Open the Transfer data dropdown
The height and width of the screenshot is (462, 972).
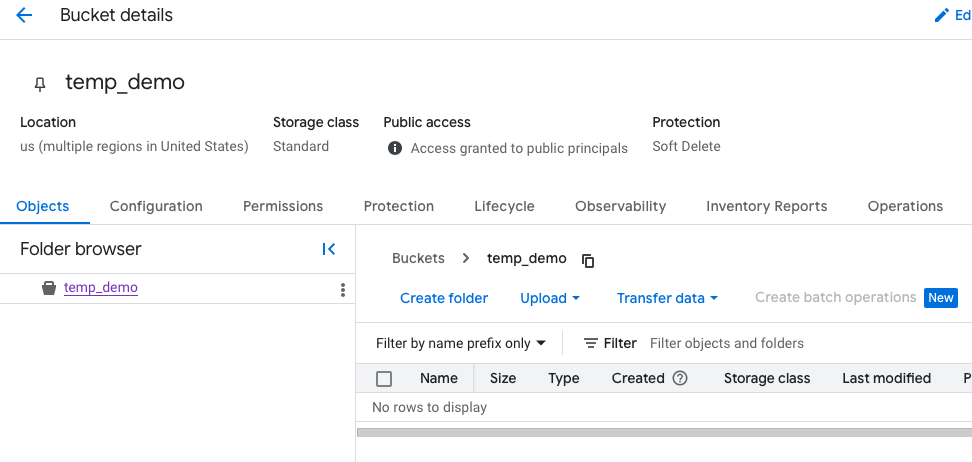click(x=667, y=298)
